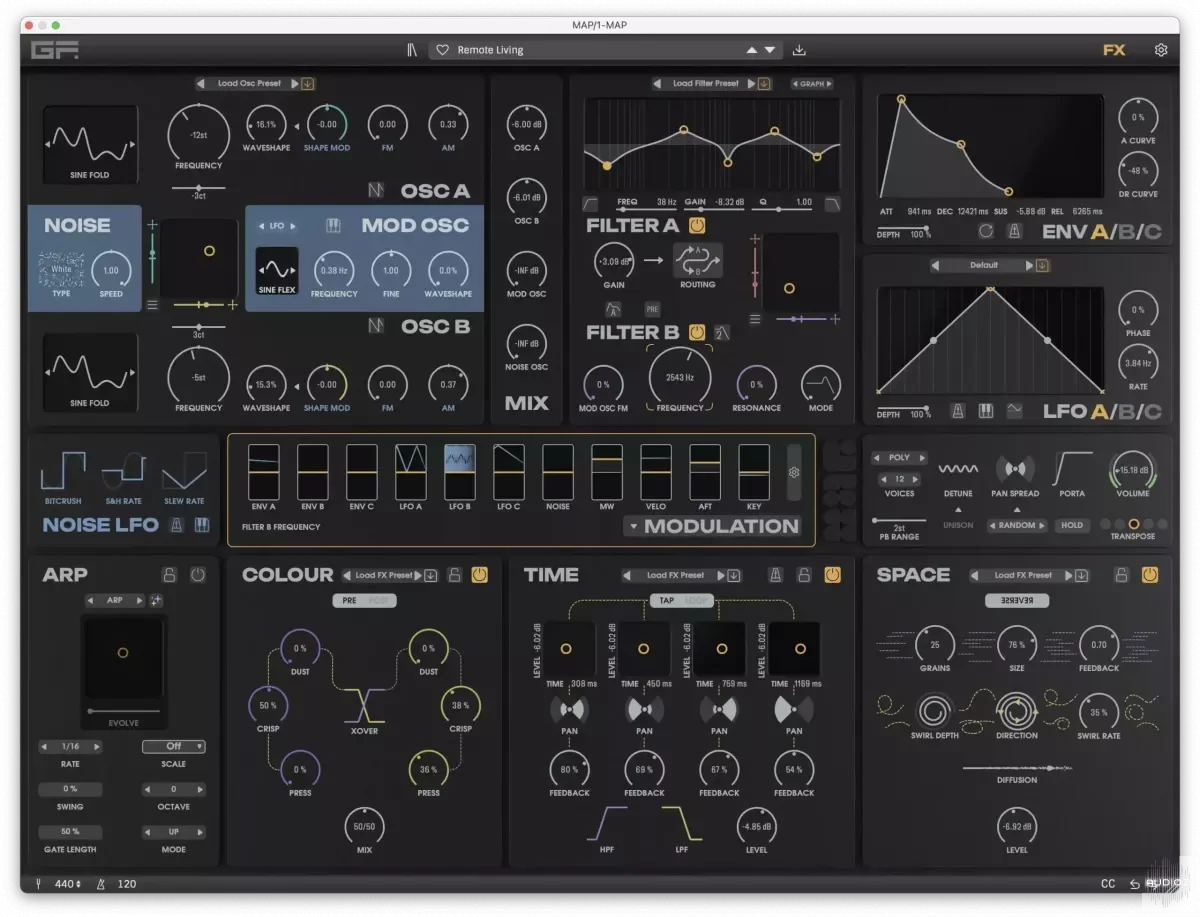Toggle the Filter B power button

(697, 332)
